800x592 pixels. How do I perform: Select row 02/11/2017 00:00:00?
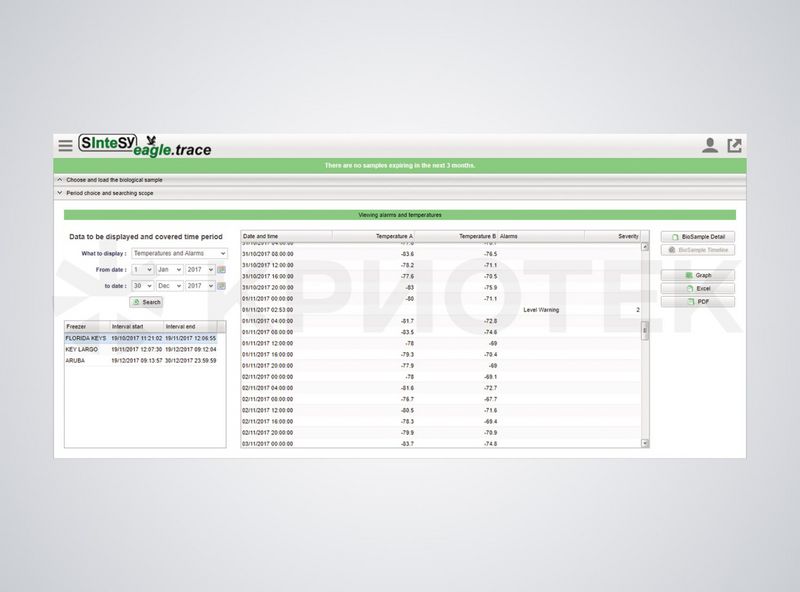[441, 377]
